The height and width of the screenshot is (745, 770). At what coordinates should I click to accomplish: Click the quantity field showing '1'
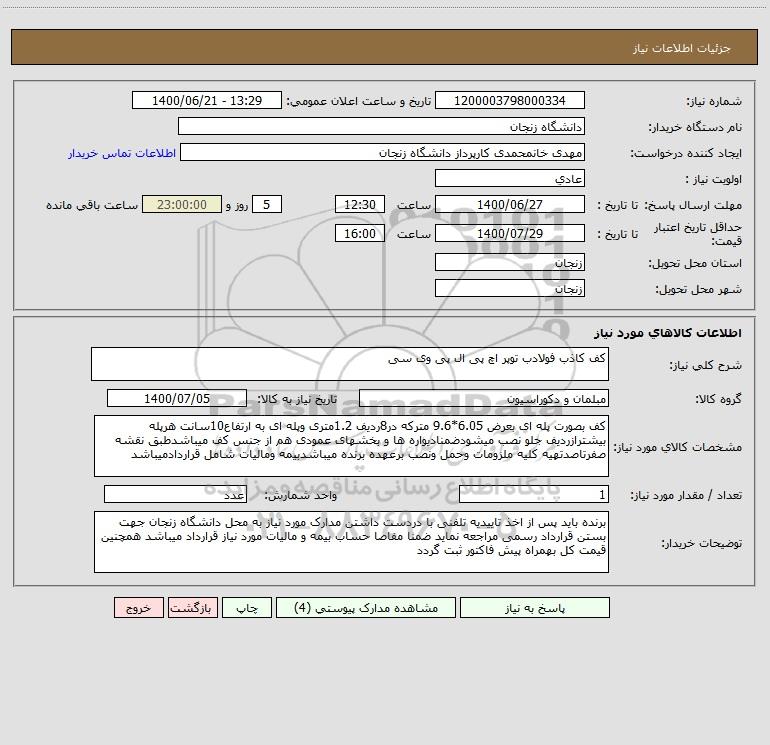pos(534,495)
